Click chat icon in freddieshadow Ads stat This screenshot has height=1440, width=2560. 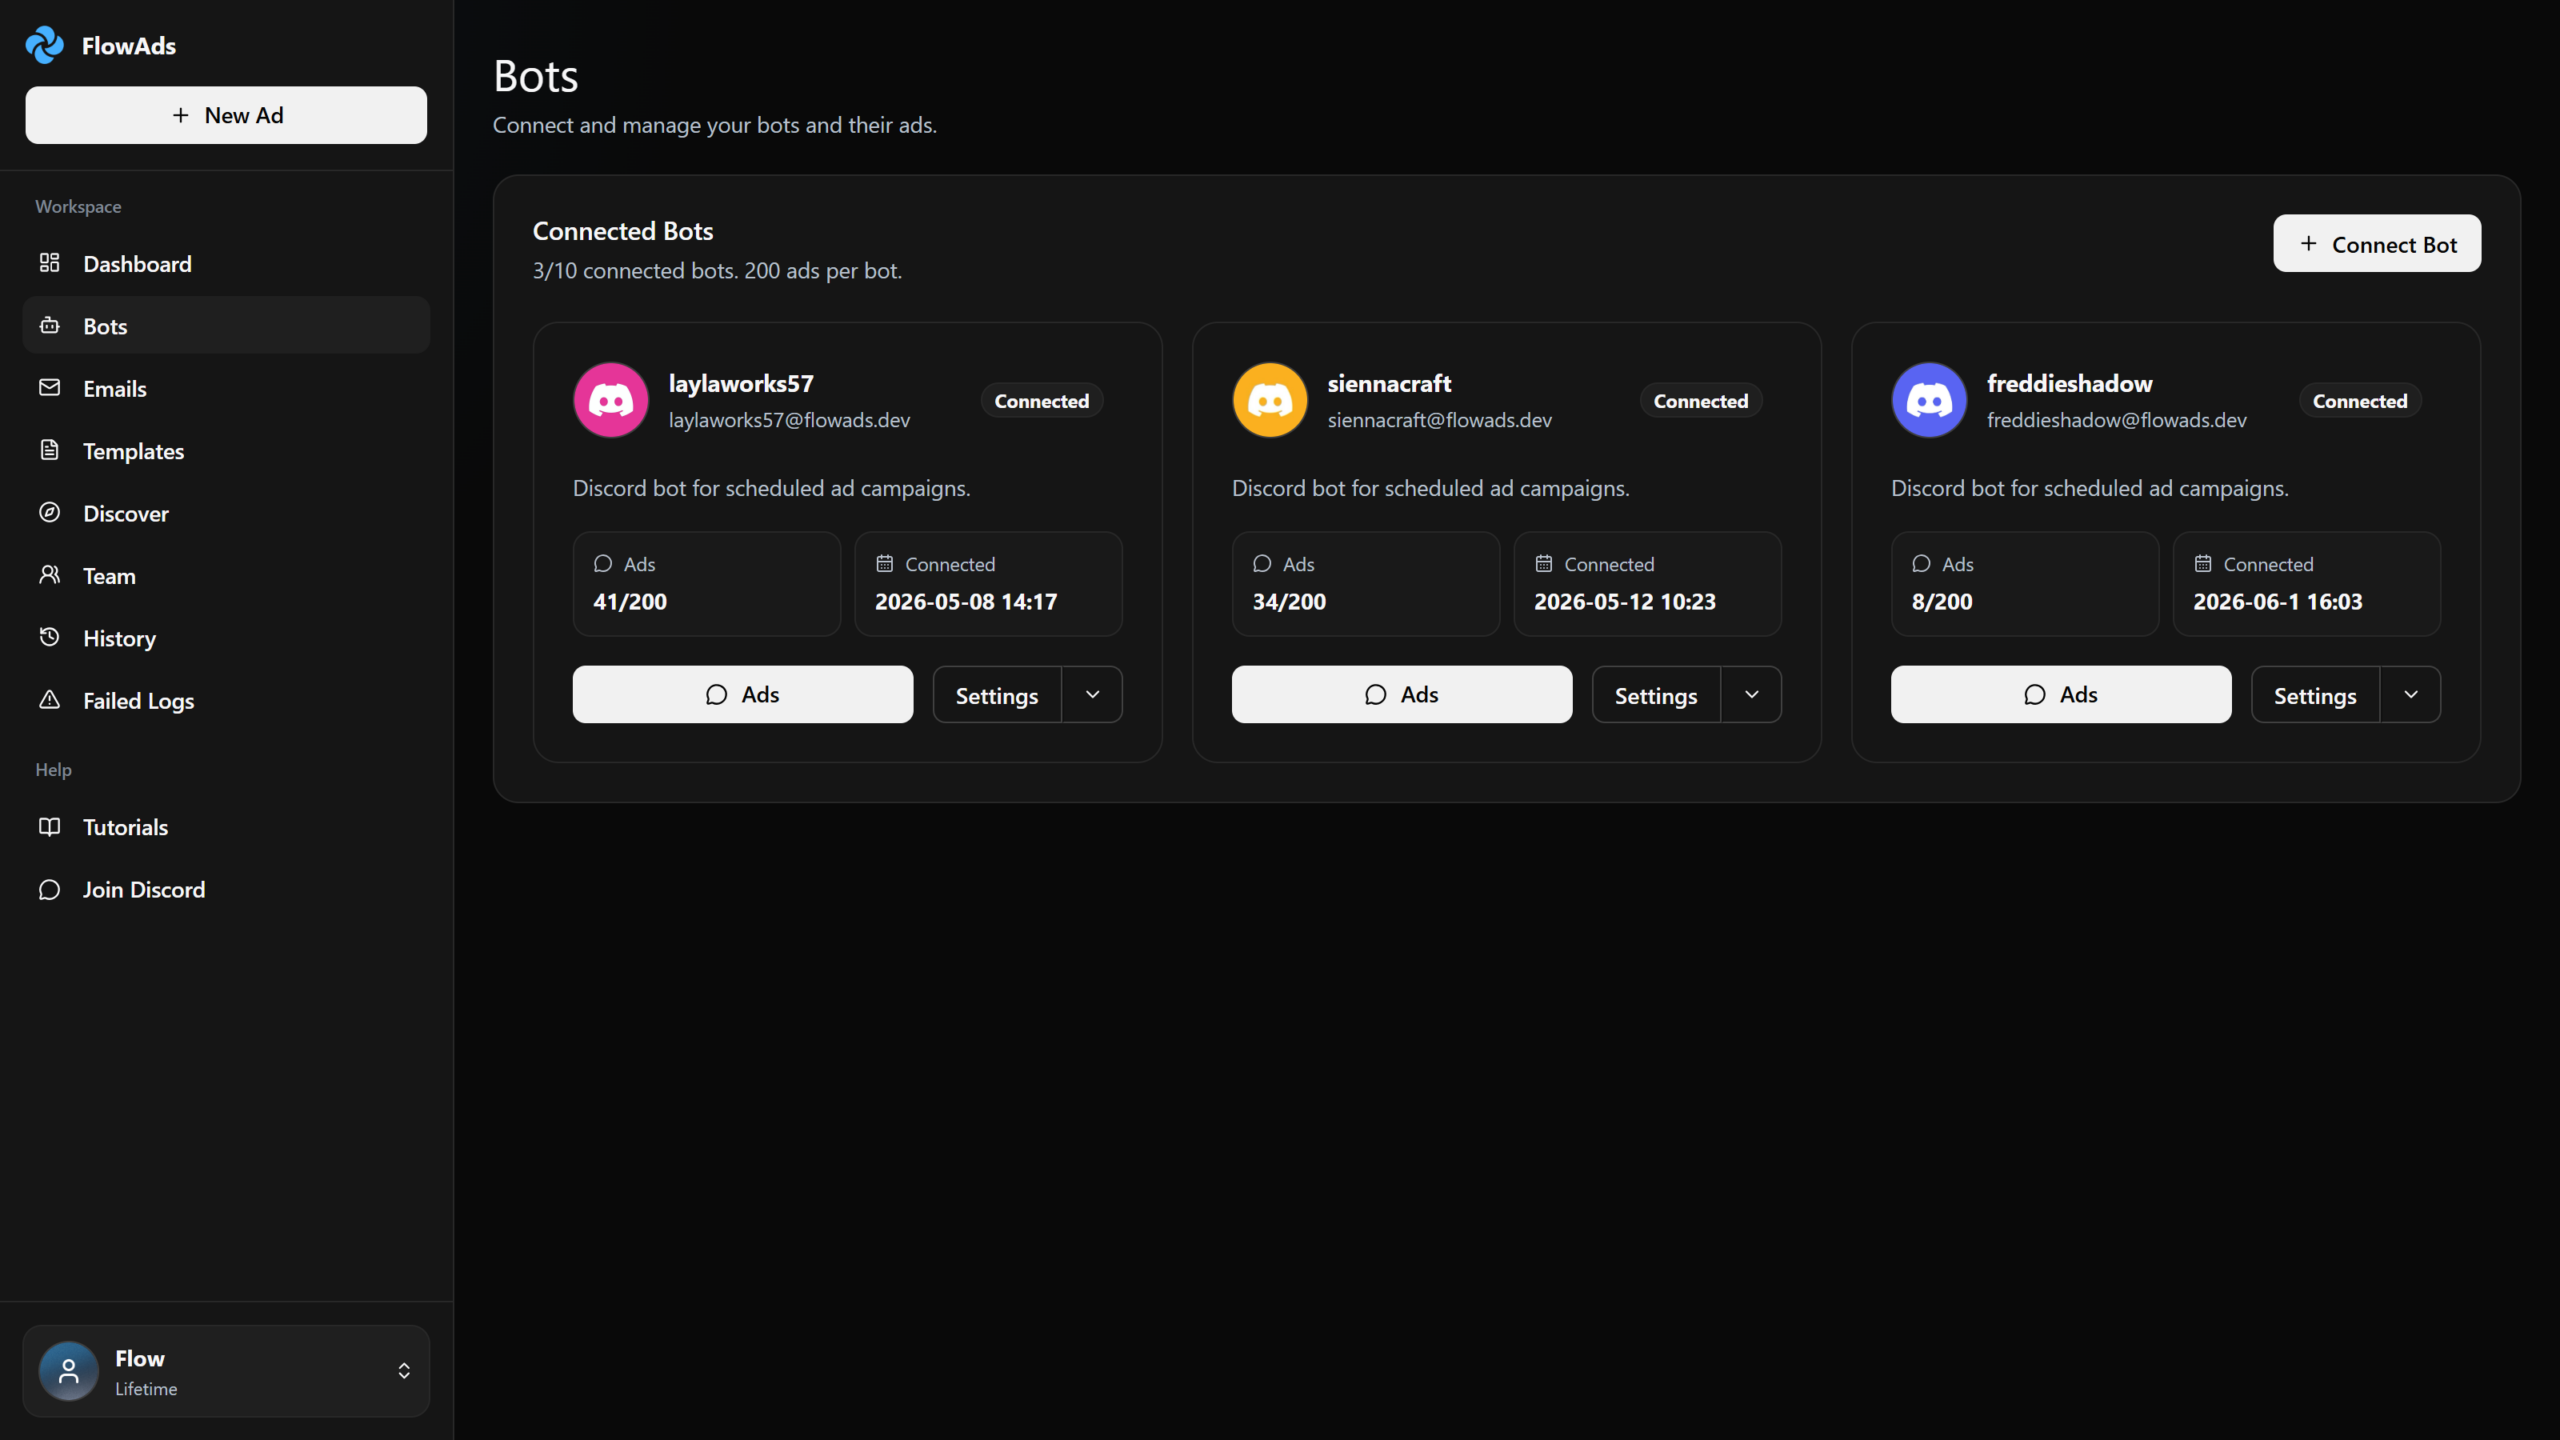[x=1921, y=564]
